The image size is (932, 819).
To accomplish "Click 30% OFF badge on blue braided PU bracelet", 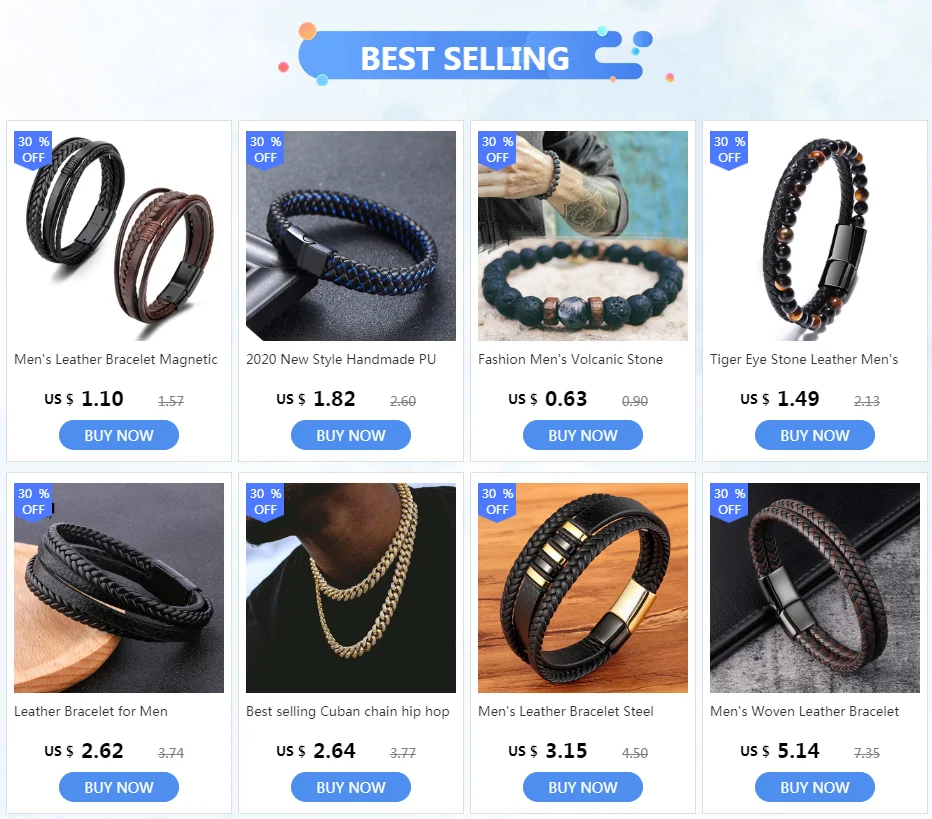I will [x=265, y=150].
